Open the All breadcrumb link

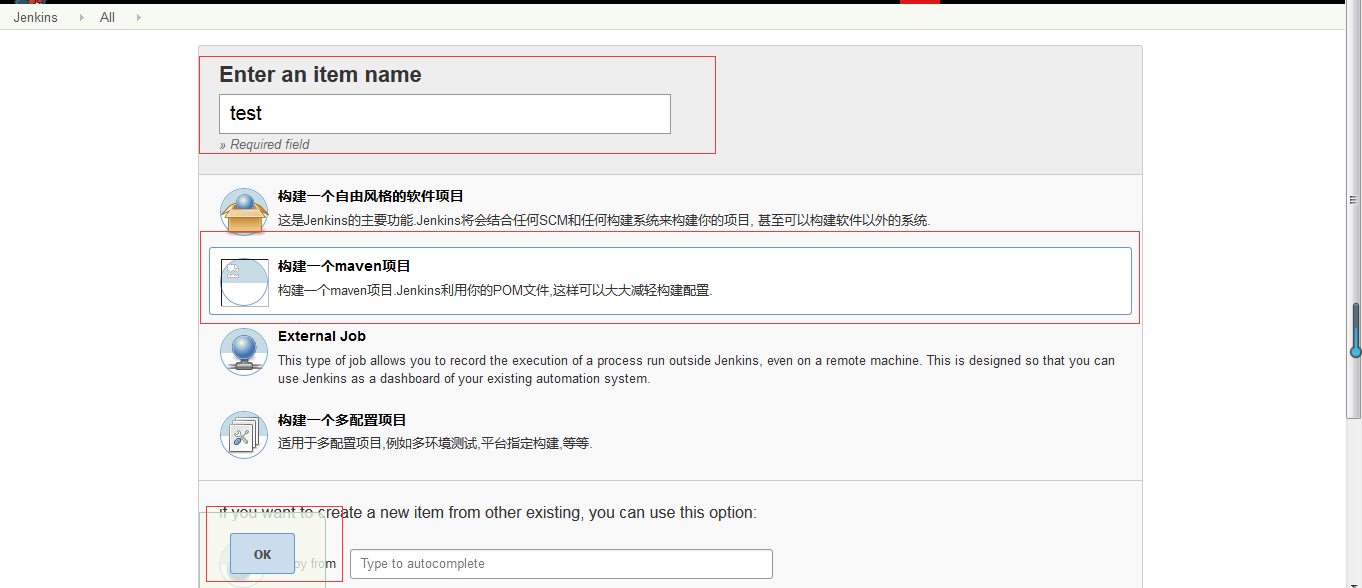click(x=107, y=17)
